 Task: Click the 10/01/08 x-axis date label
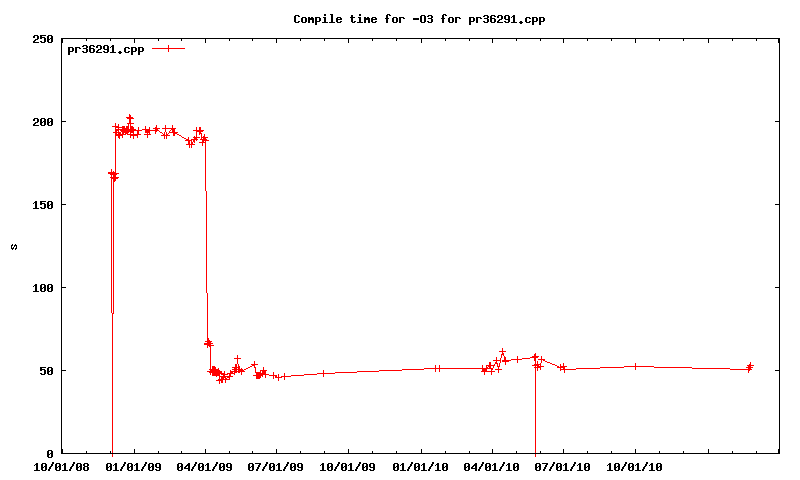(x=62, y=465)
